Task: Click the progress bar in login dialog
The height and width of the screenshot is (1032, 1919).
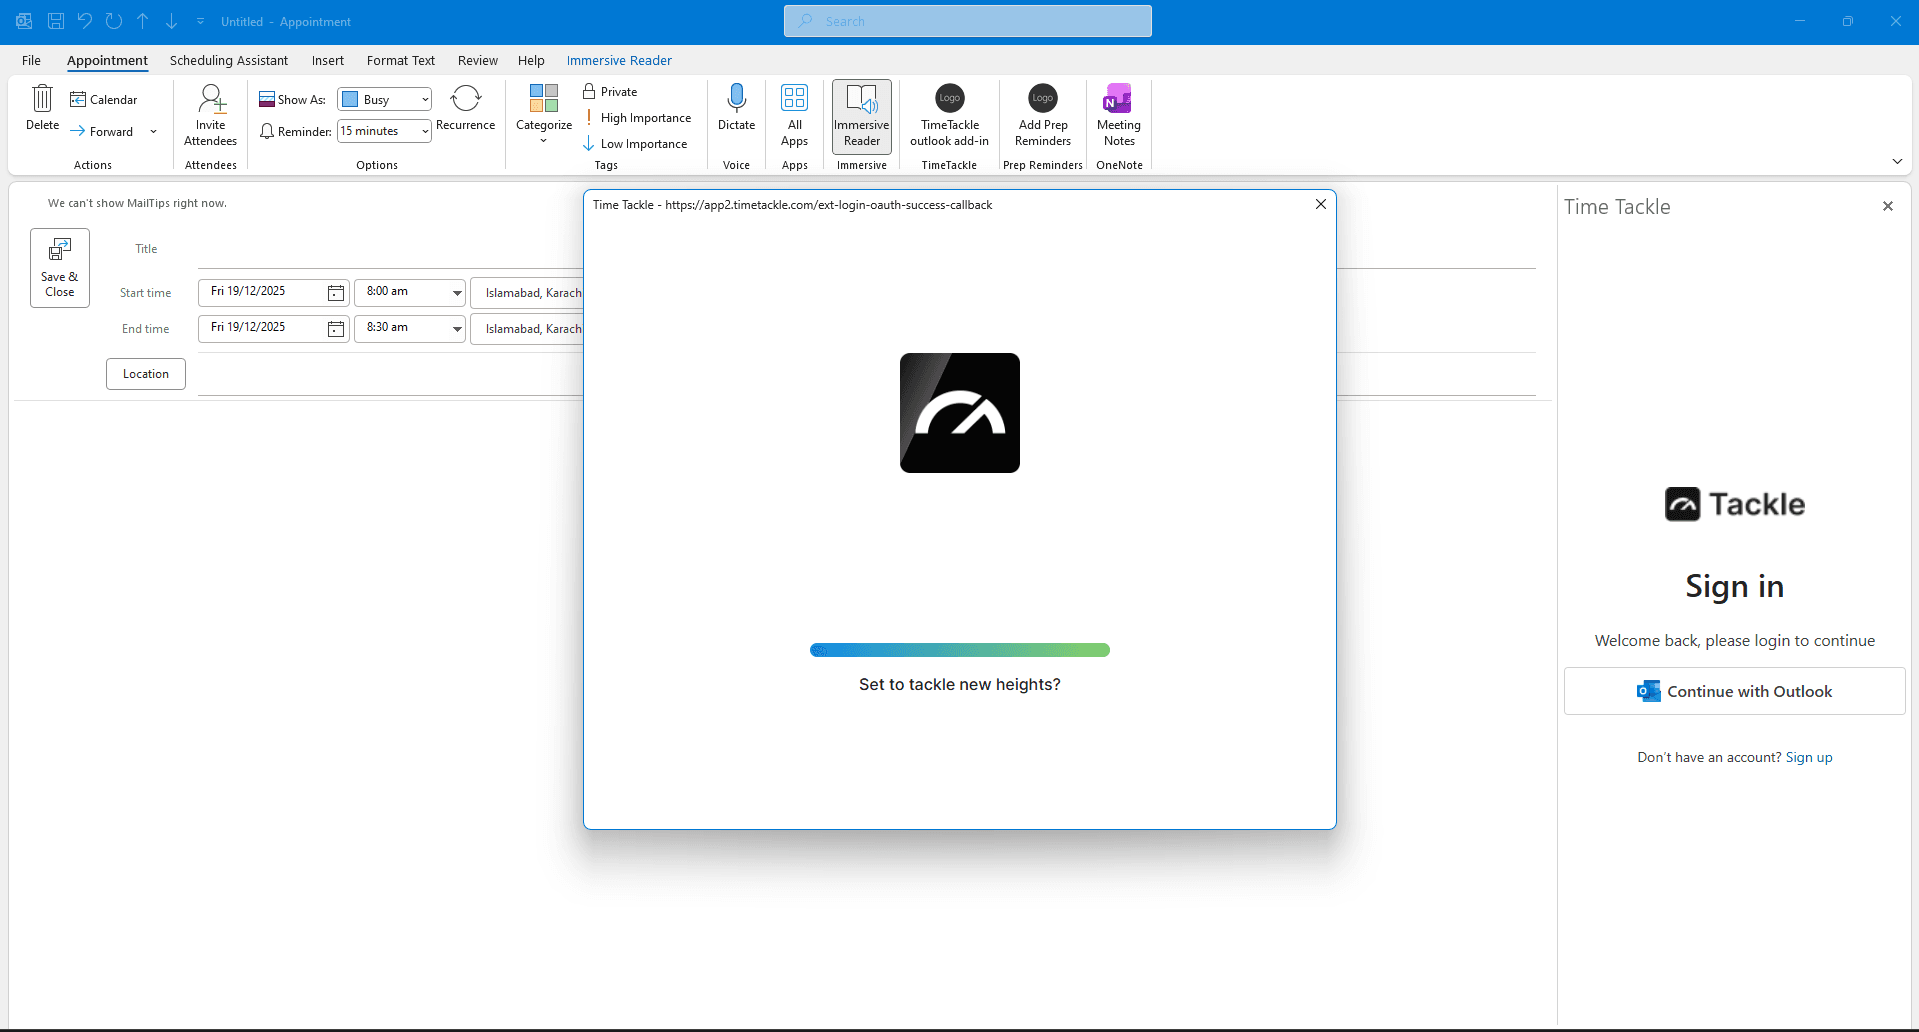Action: (960, 650)
